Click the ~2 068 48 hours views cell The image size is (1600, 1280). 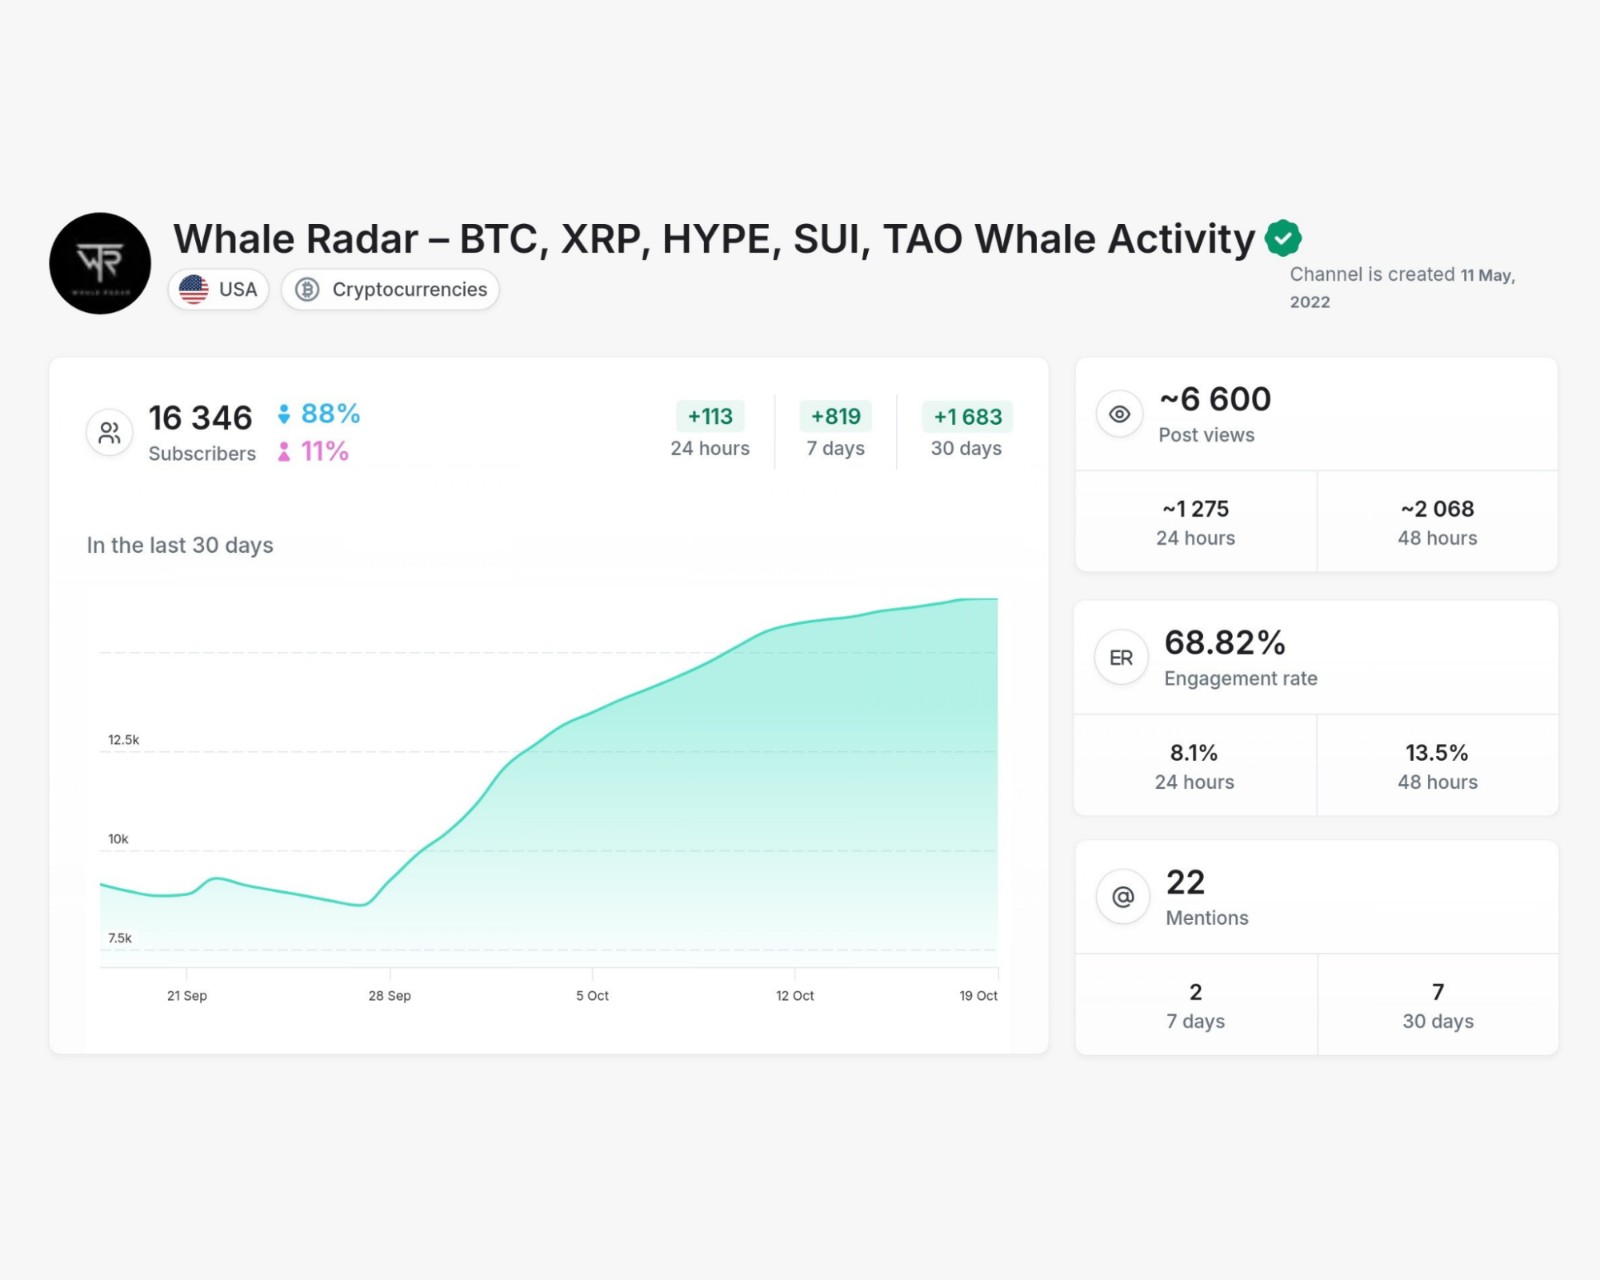1438,522
